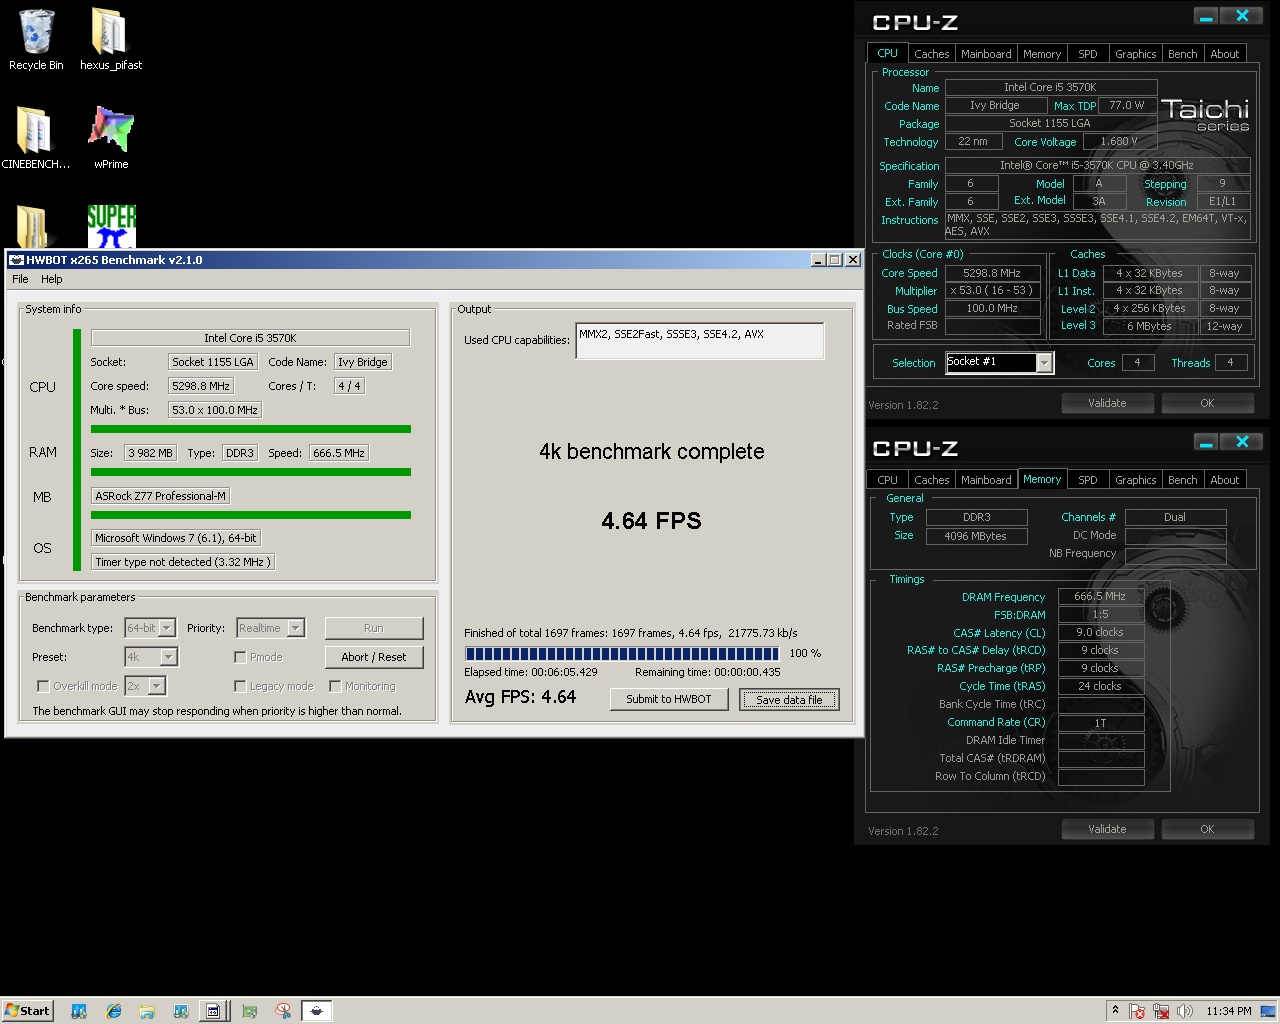Image resolution: width=1280 pixels, height=1024 pixels.
Task: Open the CINEBENCH folder desktop icon
Action: click(x=36, y=138)
